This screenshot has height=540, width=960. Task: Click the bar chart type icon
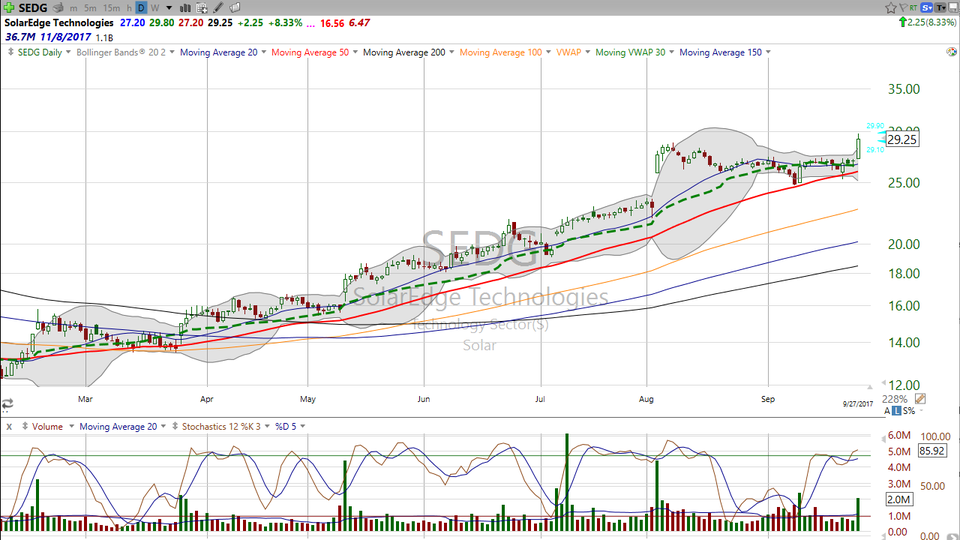[185, 8]
